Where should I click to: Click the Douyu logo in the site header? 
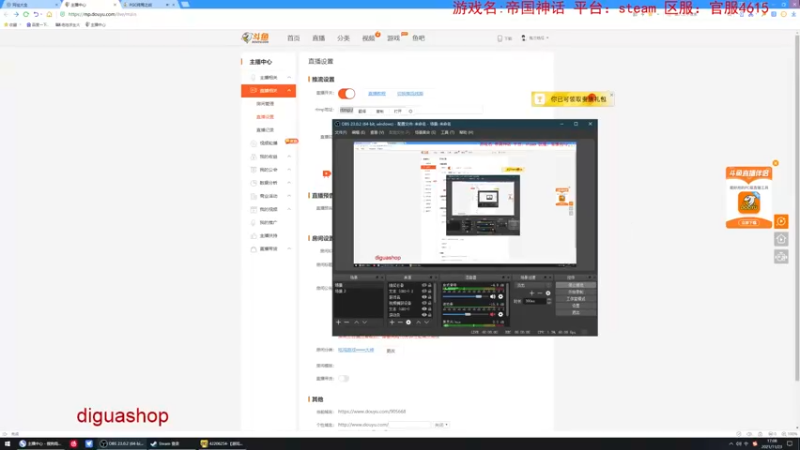255,38
